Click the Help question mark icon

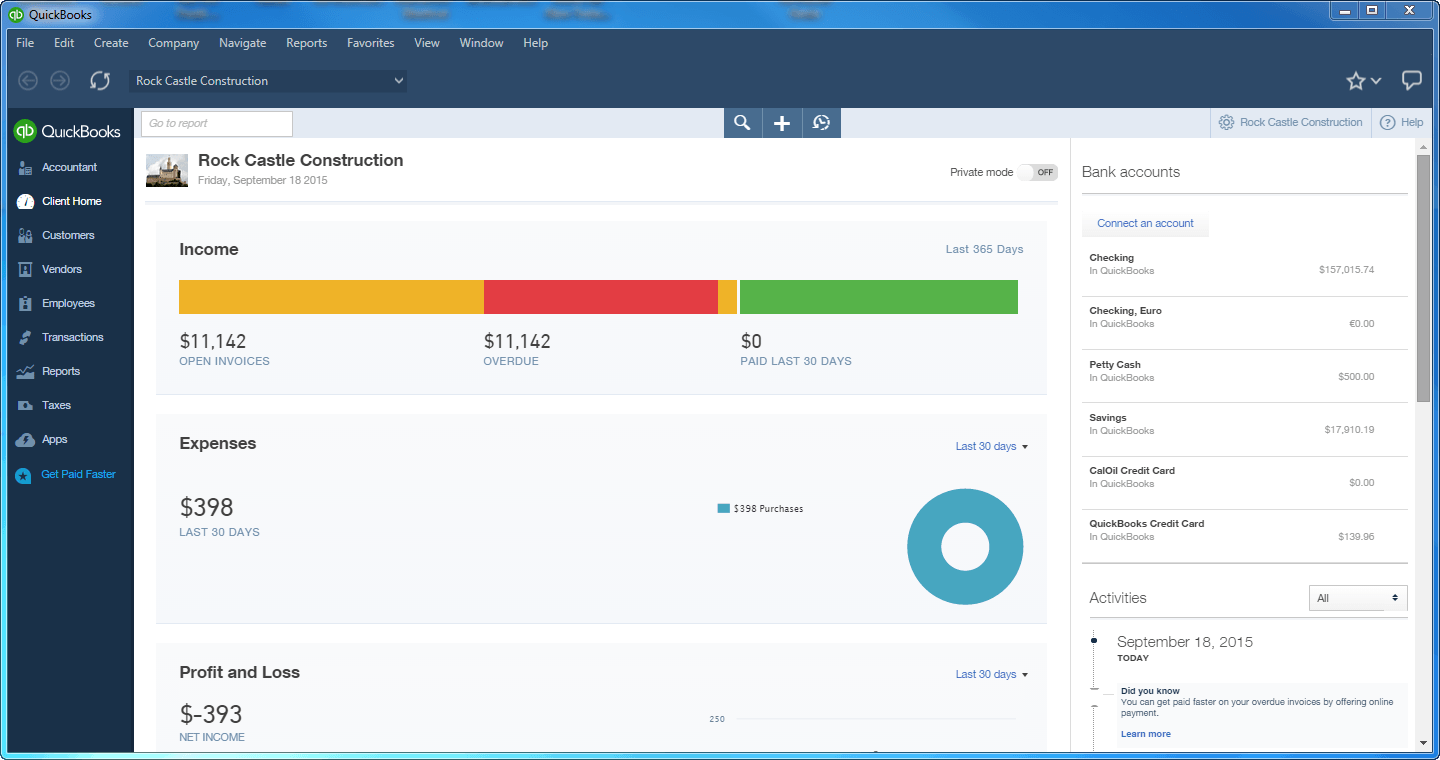(1387, 122)
